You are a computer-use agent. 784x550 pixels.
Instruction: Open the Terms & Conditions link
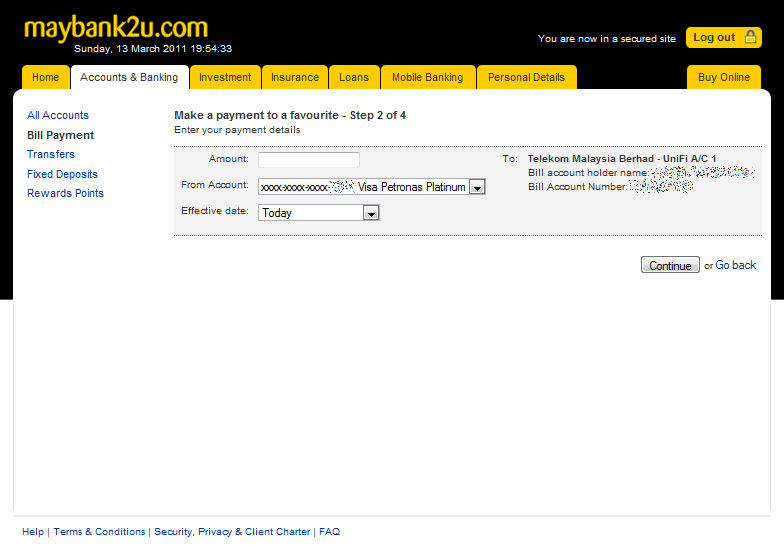coord(99,532)
